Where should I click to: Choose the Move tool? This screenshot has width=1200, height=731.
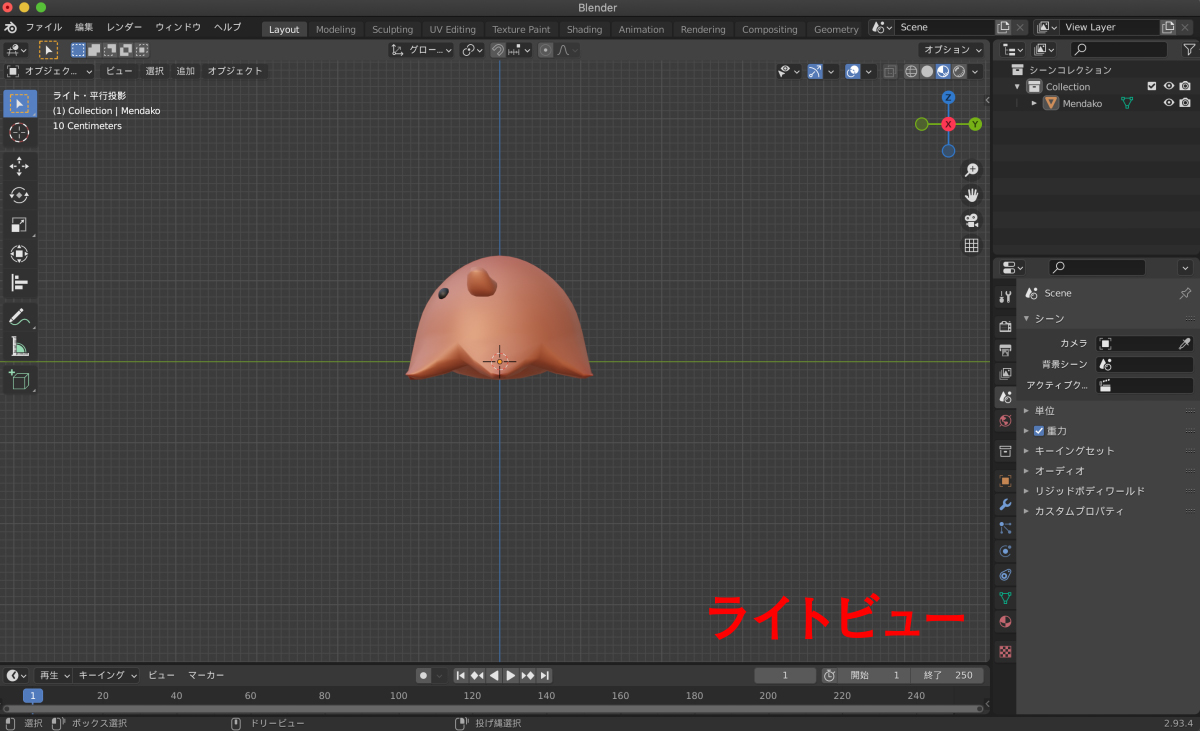tap(19, 166)
